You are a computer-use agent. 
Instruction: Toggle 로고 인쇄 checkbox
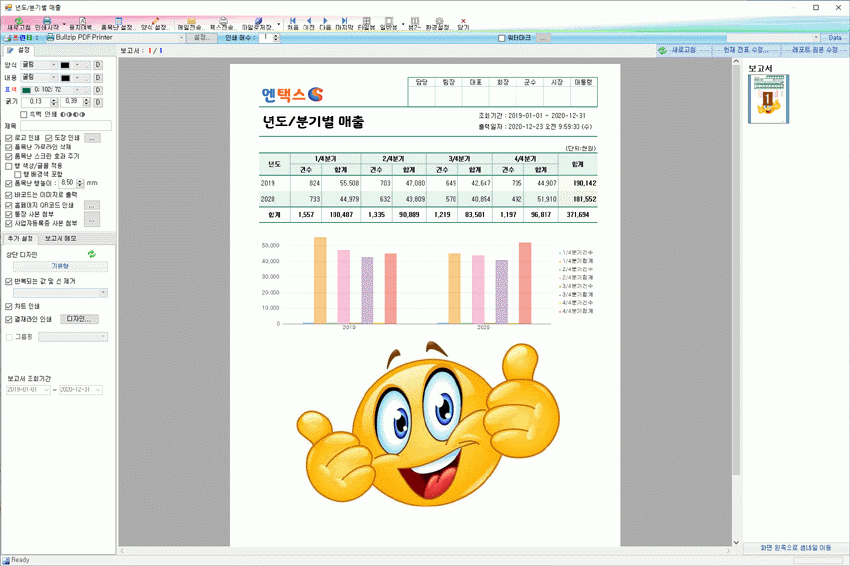[x=9, y=138]
